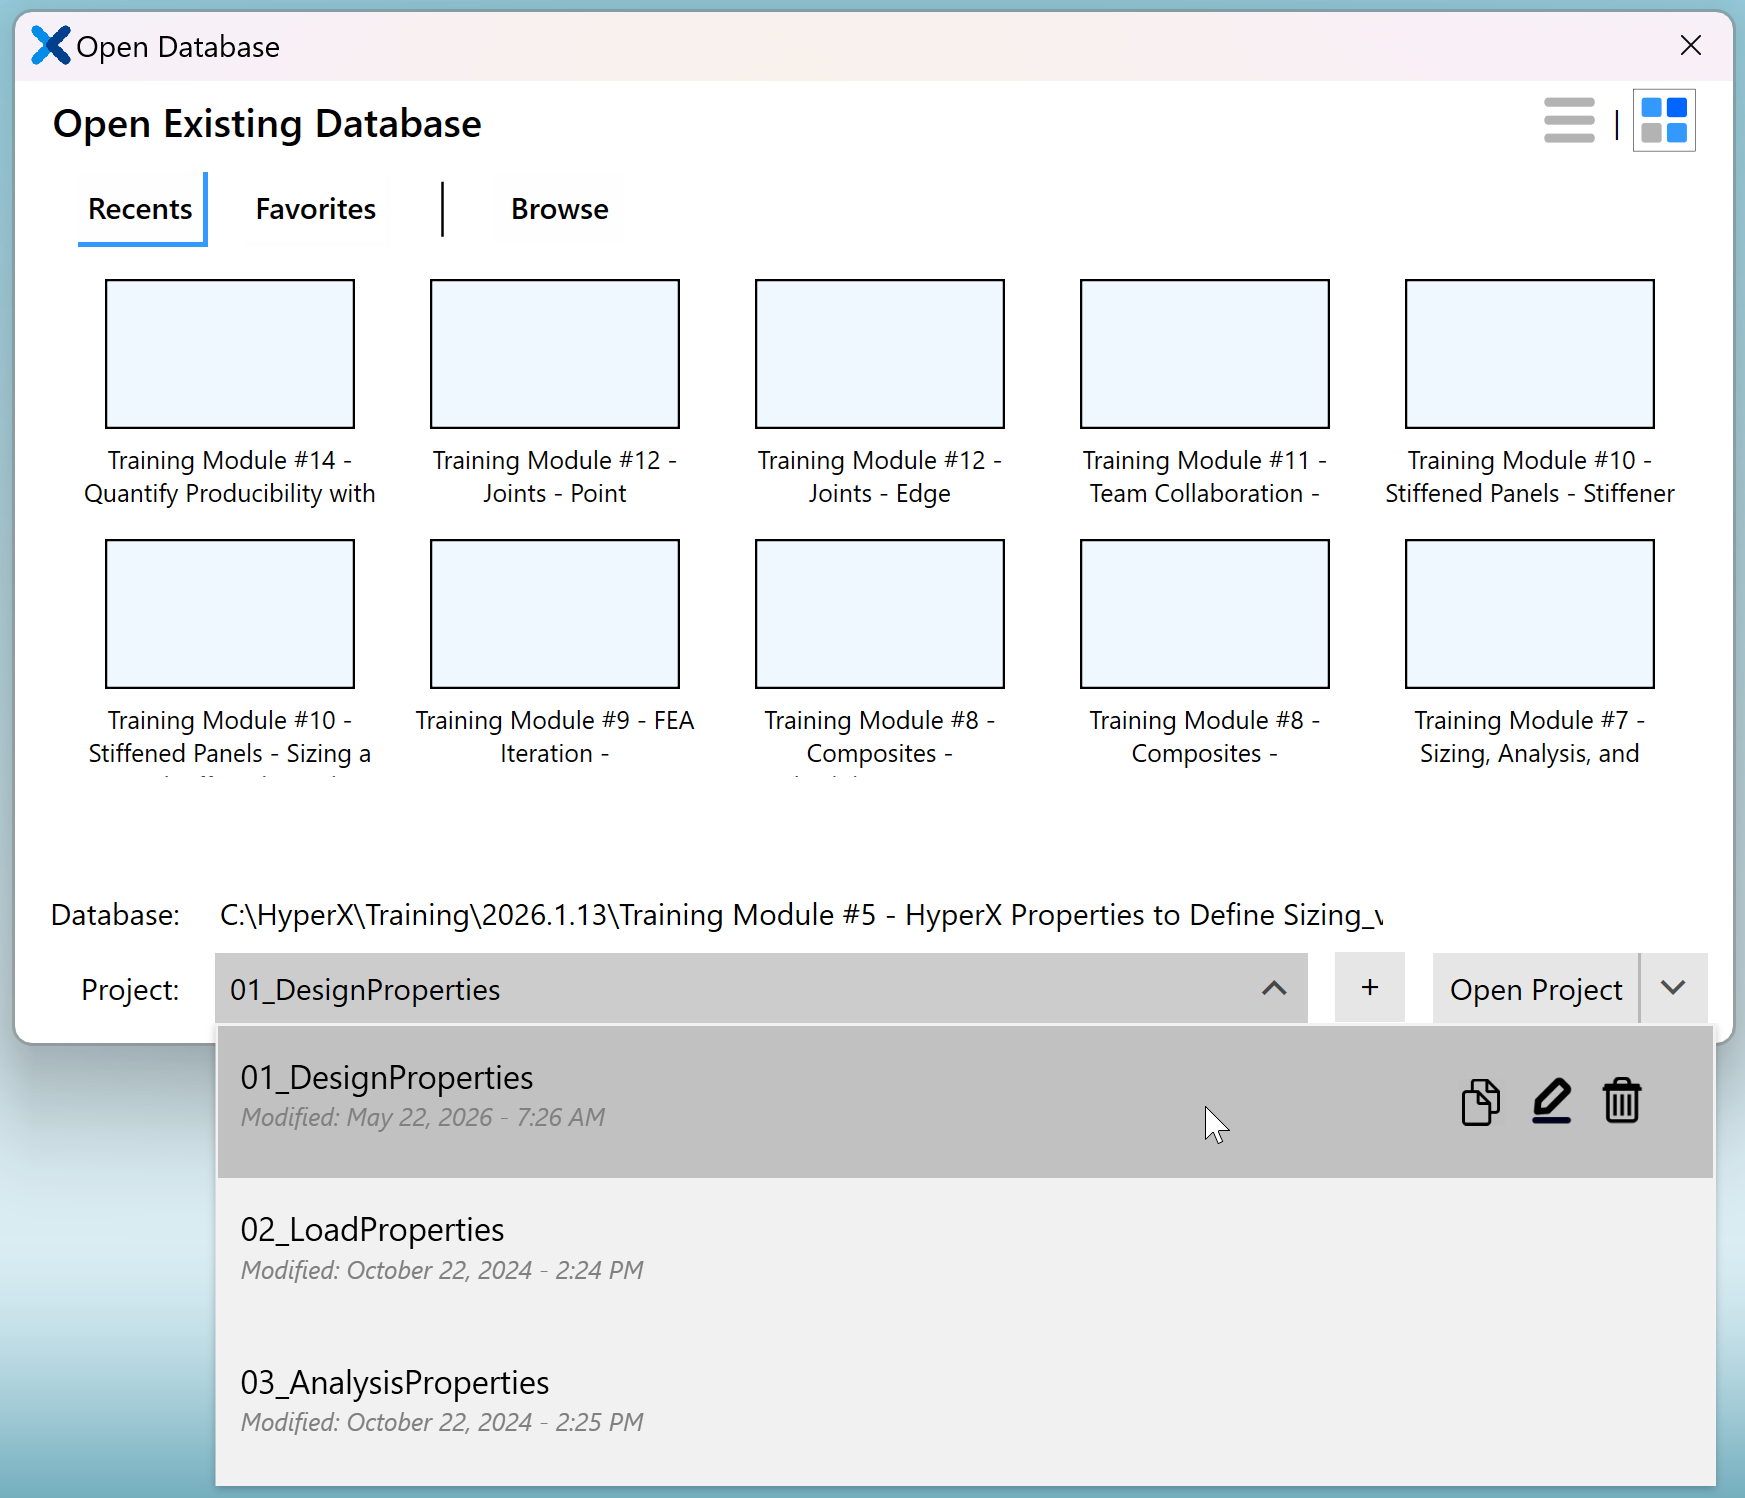Click the 'Modified: May 22, 2026 - 7:26 AM' text

423,1117
